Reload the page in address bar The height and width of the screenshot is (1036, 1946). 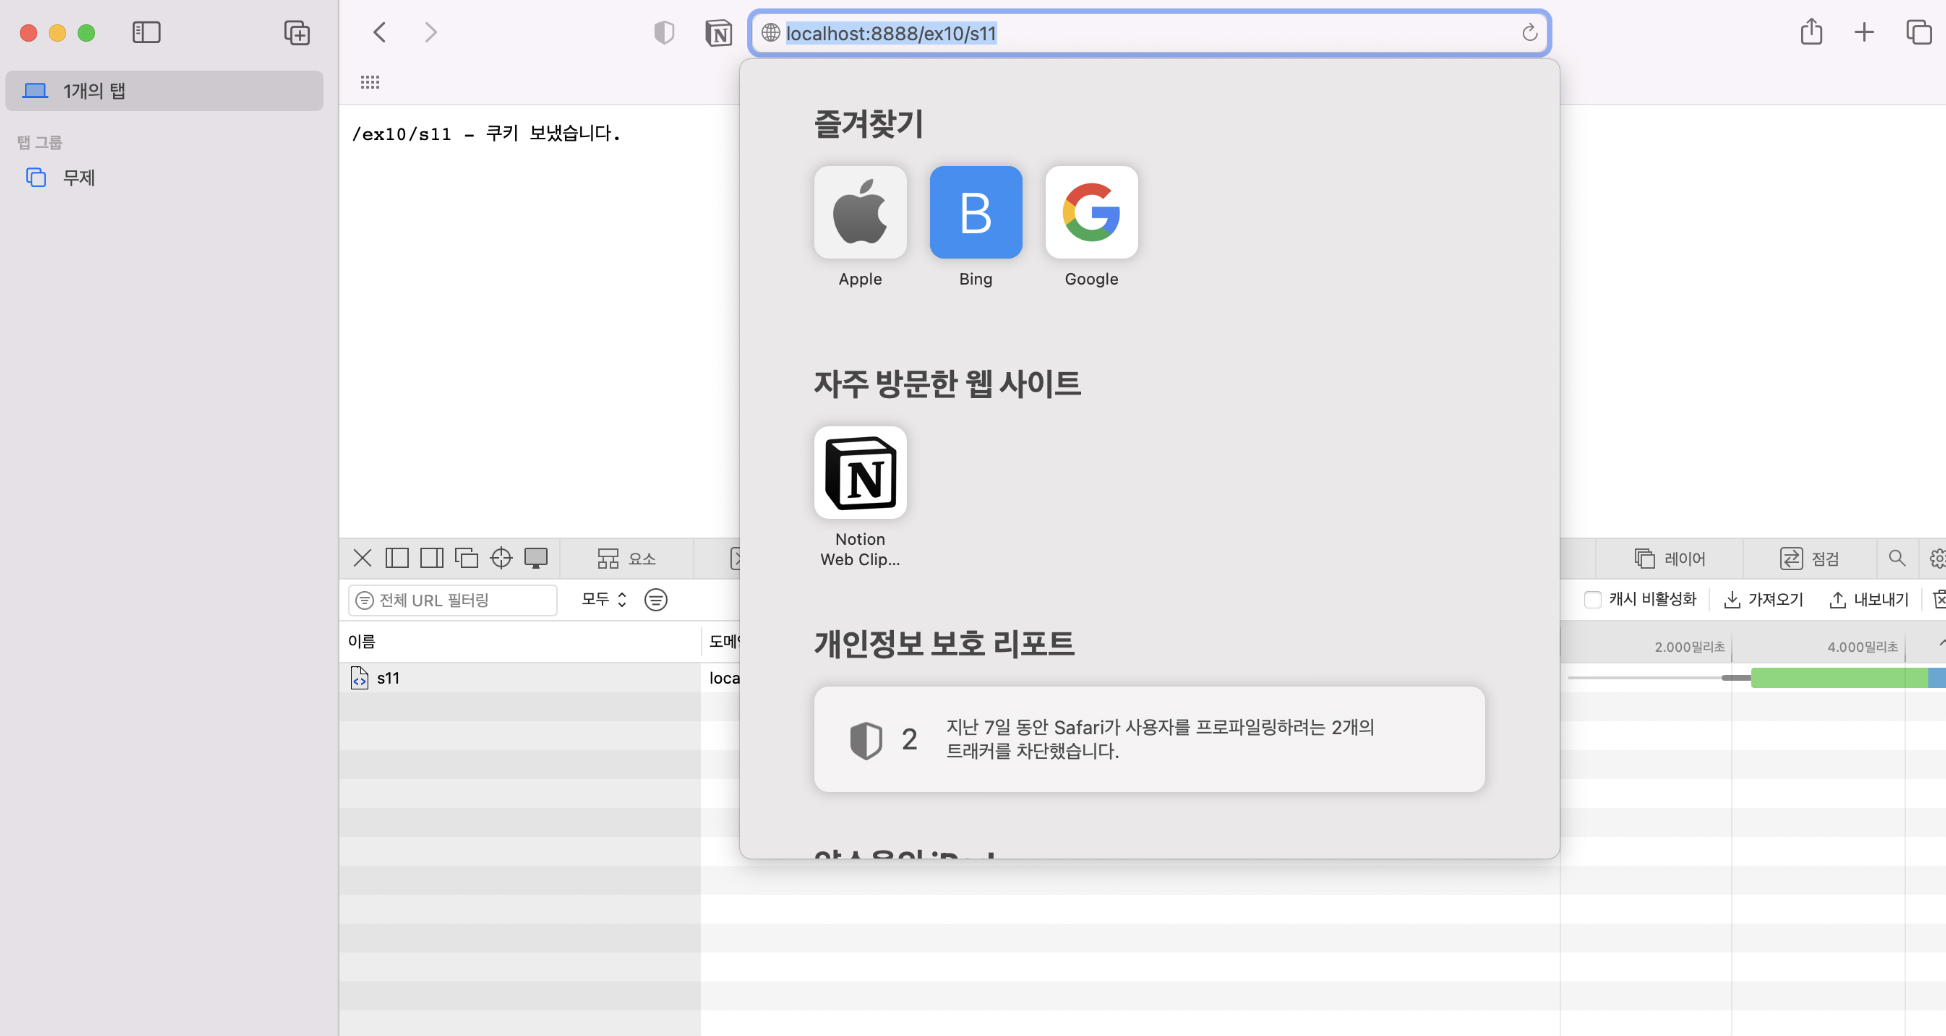pyautogui.click(x=1529, y=33)
